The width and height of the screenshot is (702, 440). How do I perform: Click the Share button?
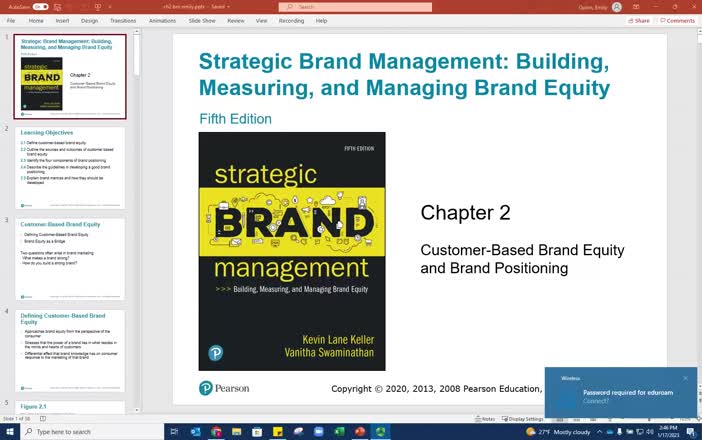638,20
